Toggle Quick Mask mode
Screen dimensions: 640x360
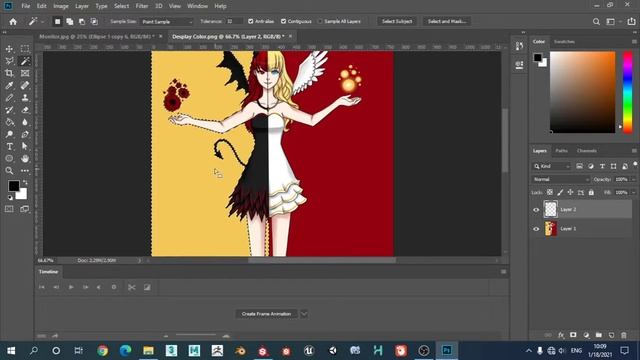coord(9,209)
